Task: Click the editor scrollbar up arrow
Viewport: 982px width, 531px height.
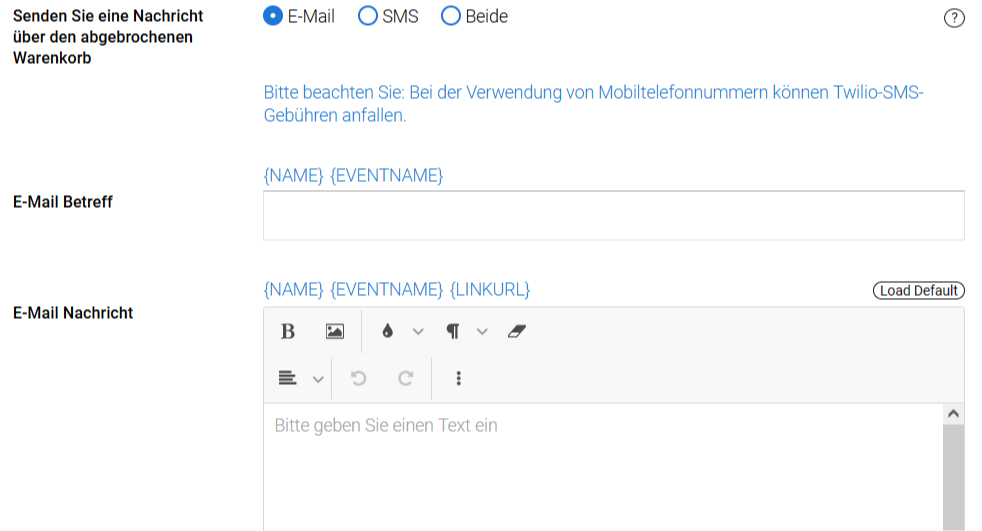Action: click(x=953, y=413)
